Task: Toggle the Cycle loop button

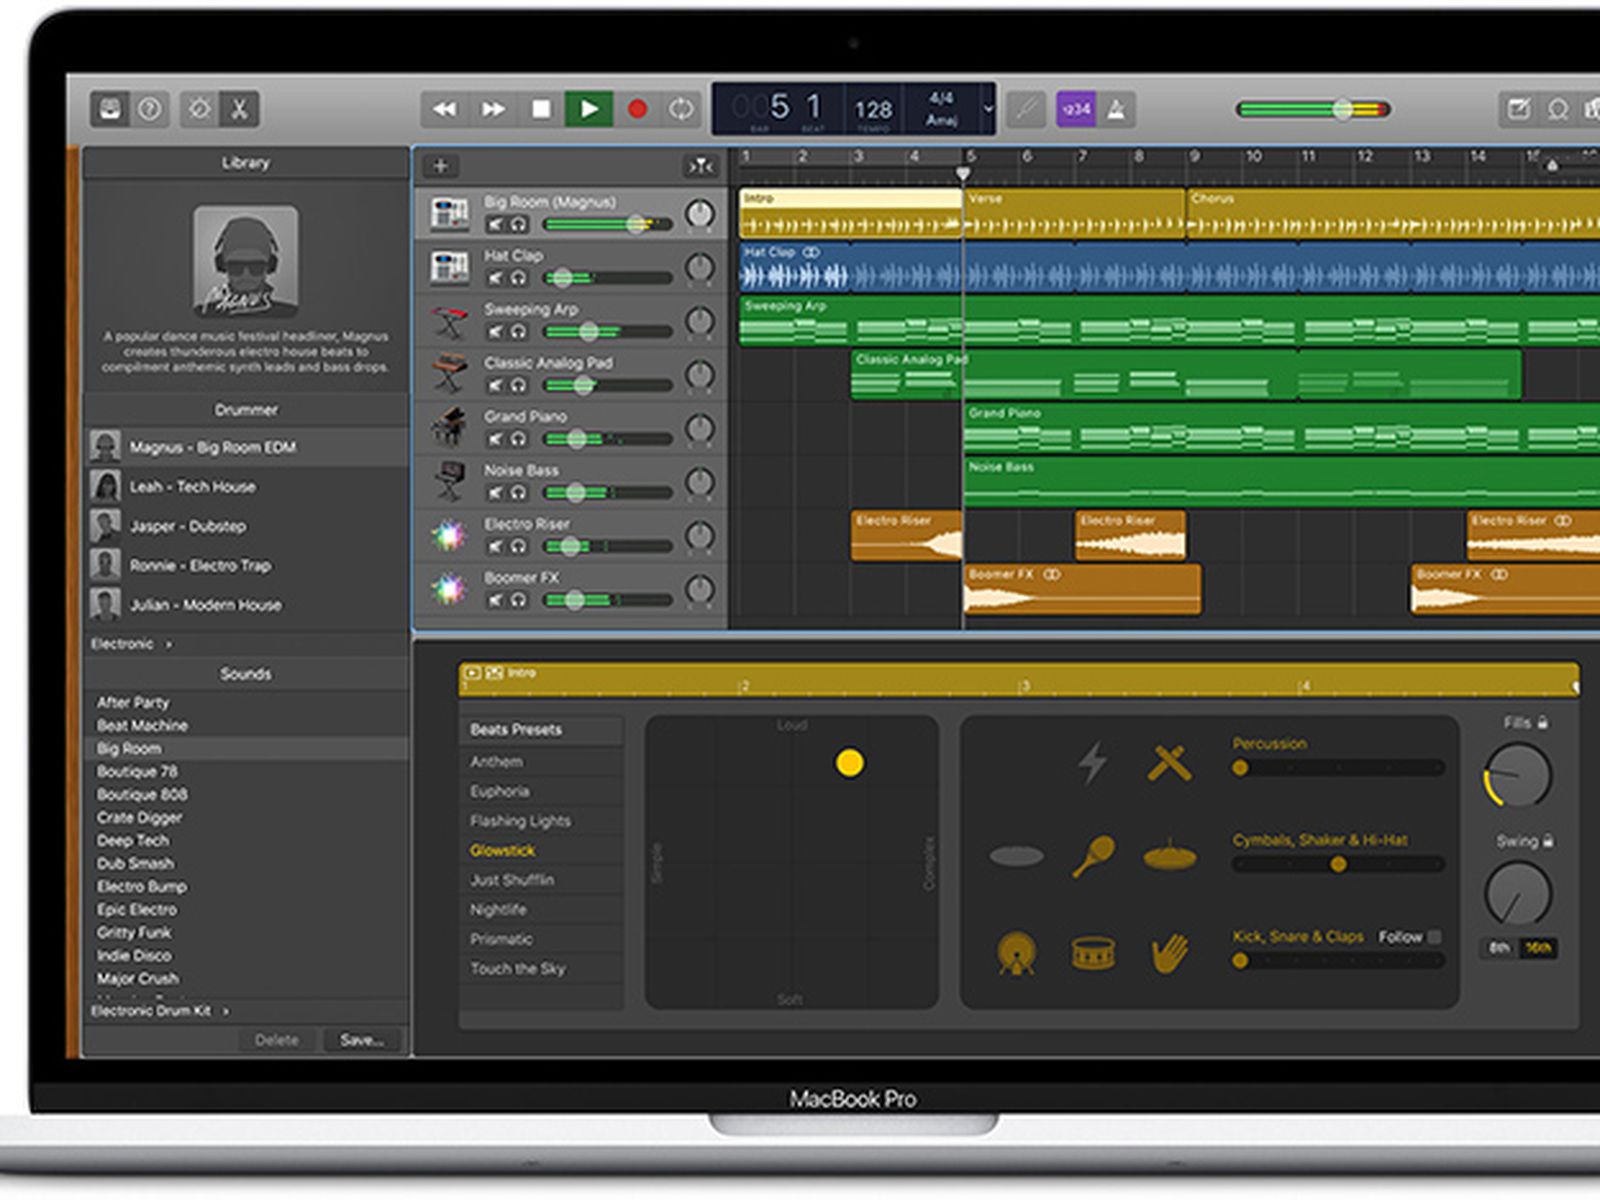Action: (x=681, y=109)
